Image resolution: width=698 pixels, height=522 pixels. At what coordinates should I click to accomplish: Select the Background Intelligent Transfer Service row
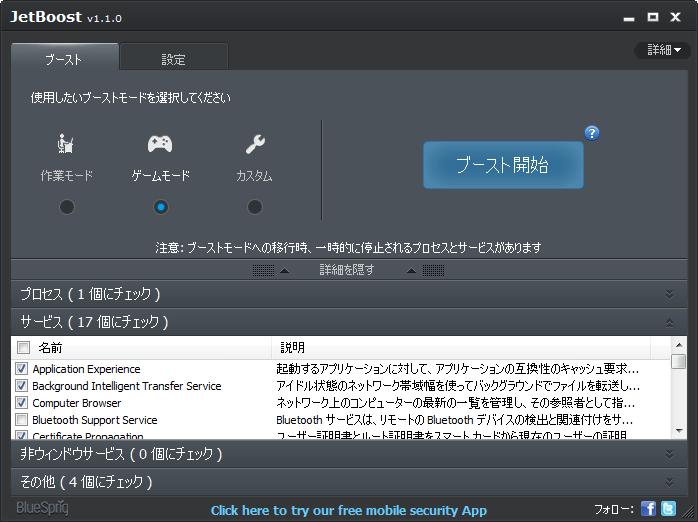[x=341, y=385]
